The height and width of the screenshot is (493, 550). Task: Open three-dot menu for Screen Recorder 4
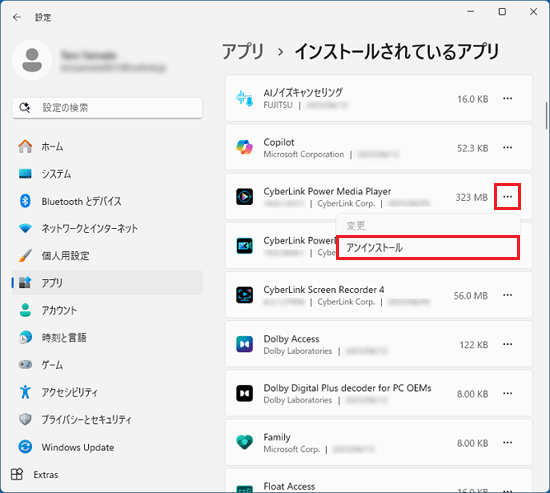508,295
